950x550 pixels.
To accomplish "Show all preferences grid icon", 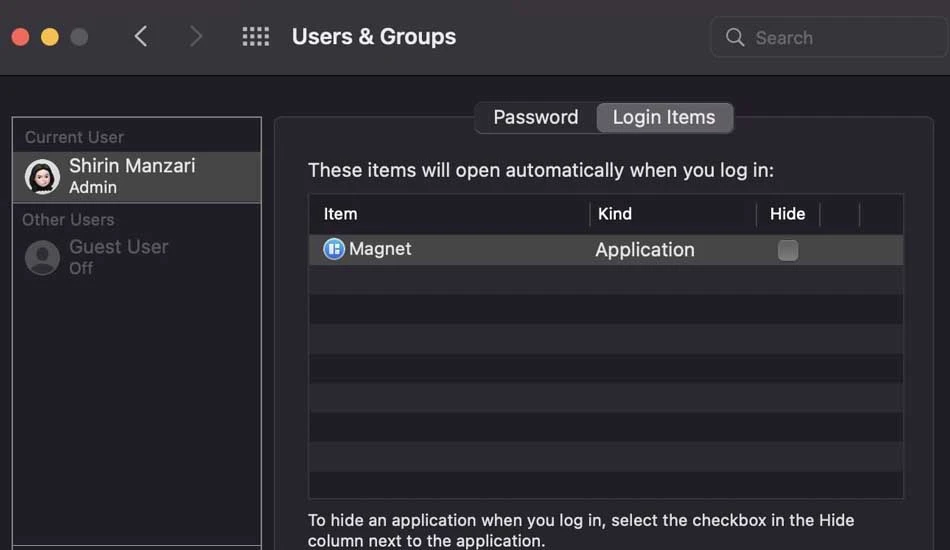I will coord(256,36).
